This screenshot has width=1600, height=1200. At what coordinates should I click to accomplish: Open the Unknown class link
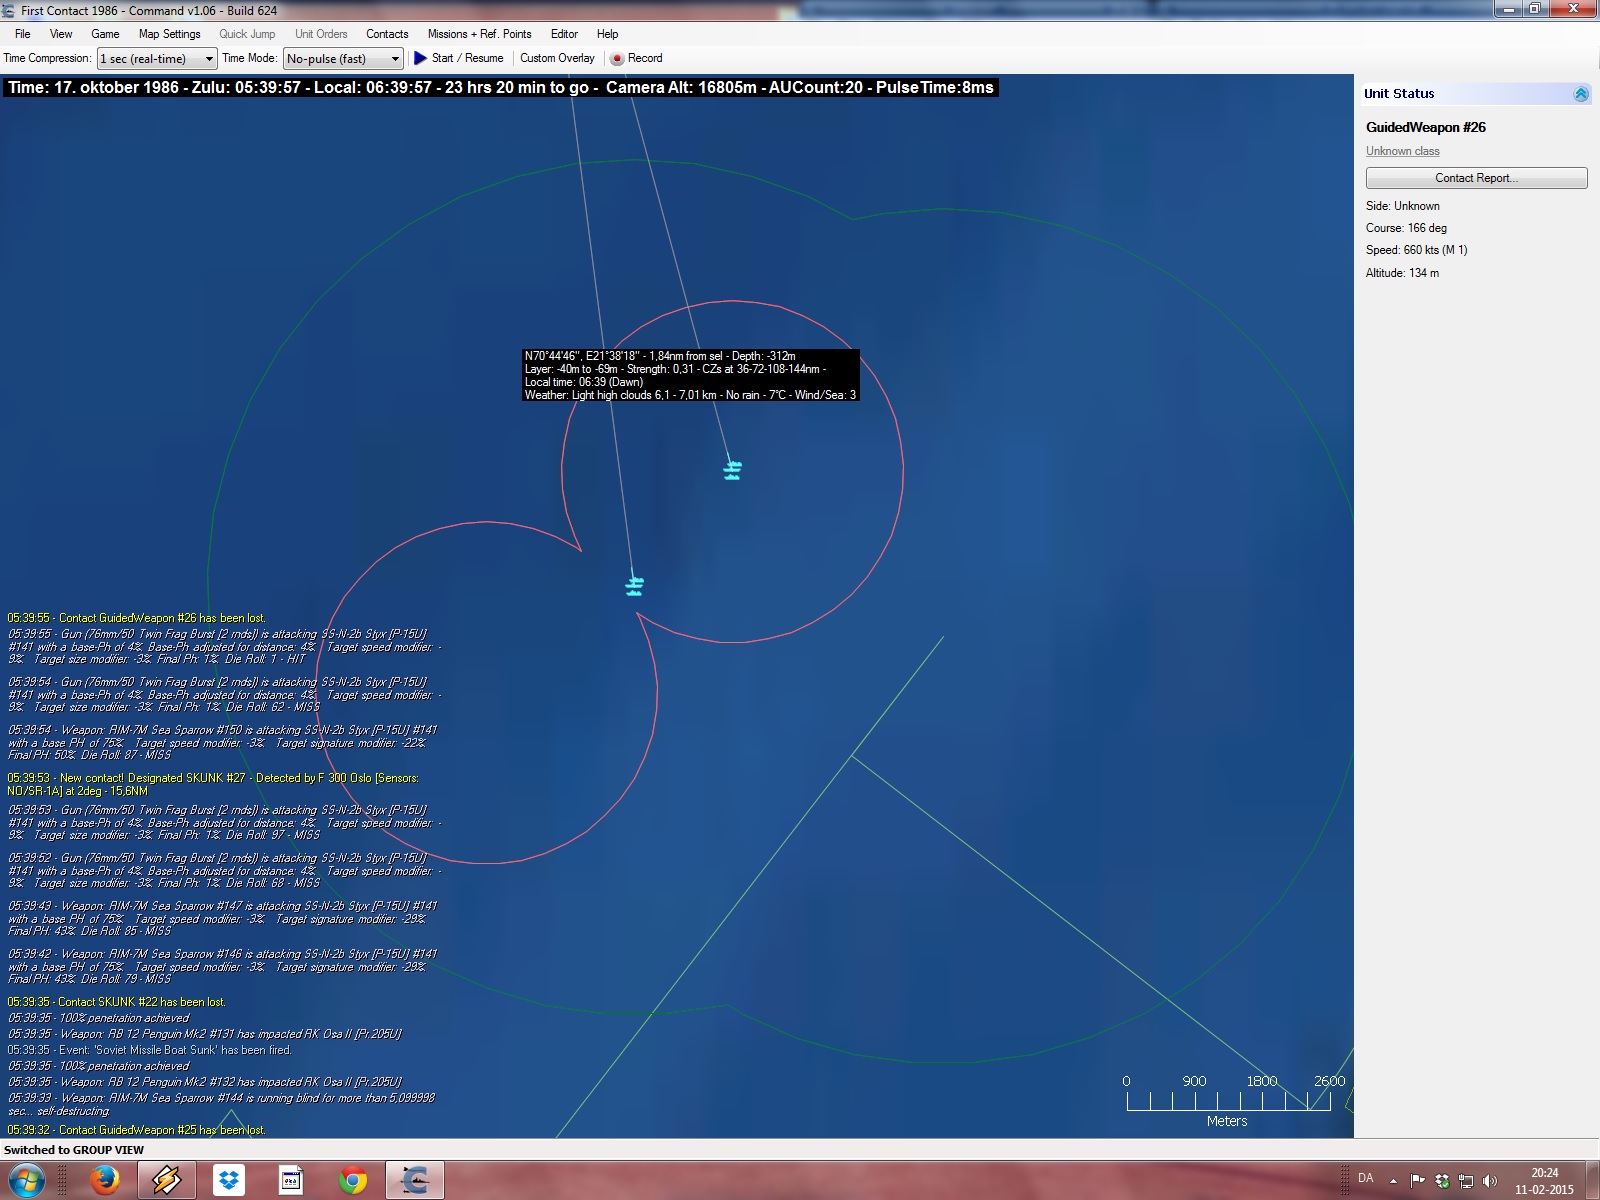coord(1402,151)
